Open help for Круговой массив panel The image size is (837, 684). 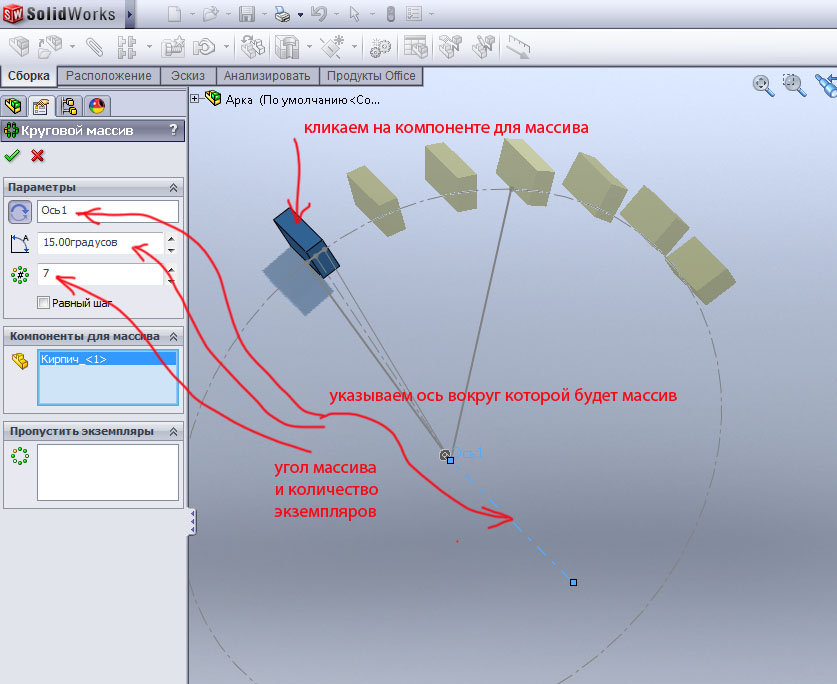[x=173, y=130]
